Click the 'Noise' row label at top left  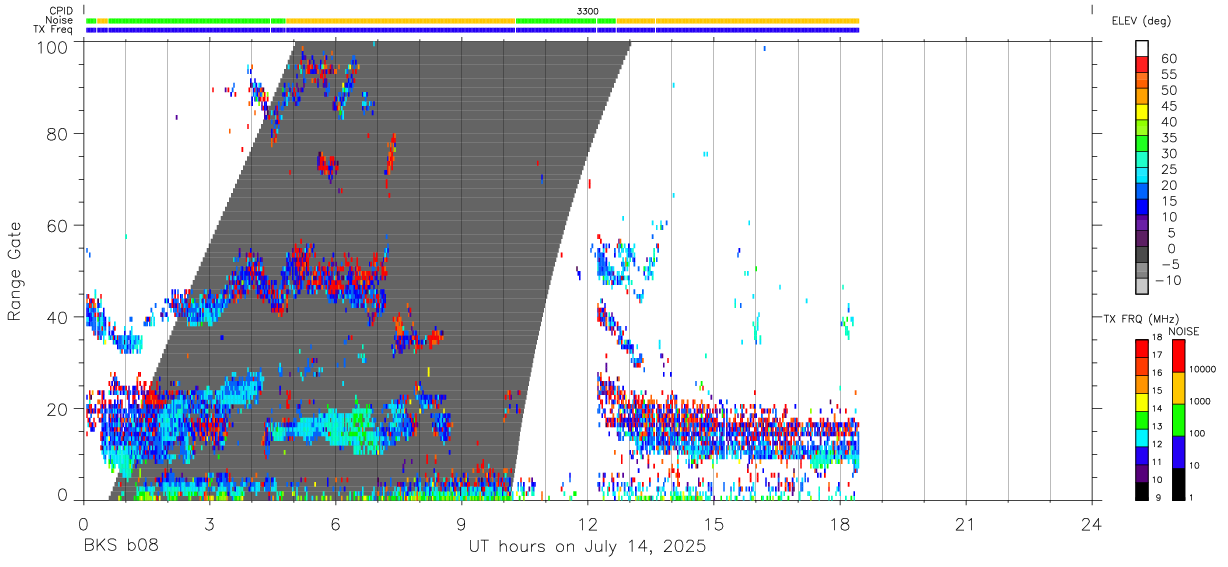[x=59, y=20]
